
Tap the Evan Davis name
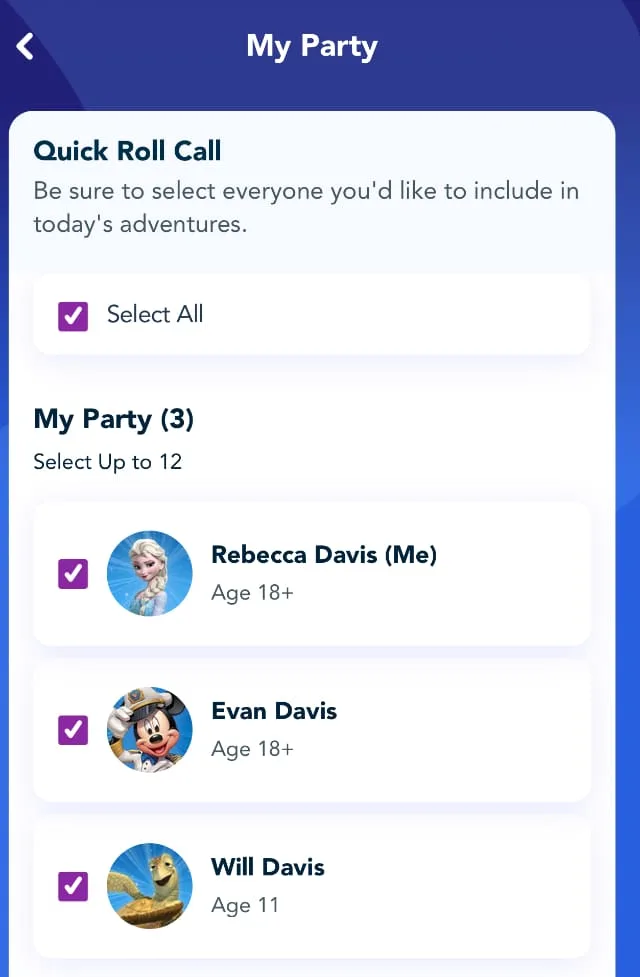(x=274, y=711)
